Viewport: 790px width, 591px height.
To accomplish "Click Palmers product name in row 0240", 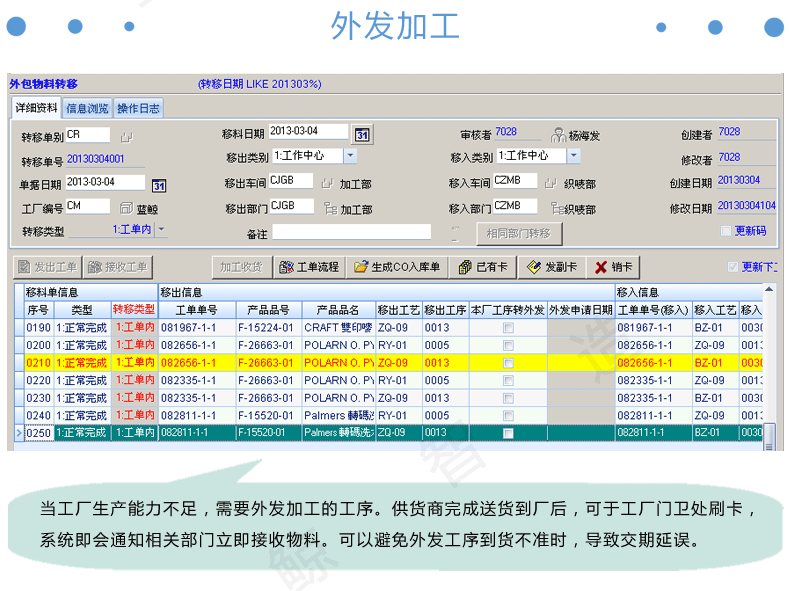I will coord(339,416).
